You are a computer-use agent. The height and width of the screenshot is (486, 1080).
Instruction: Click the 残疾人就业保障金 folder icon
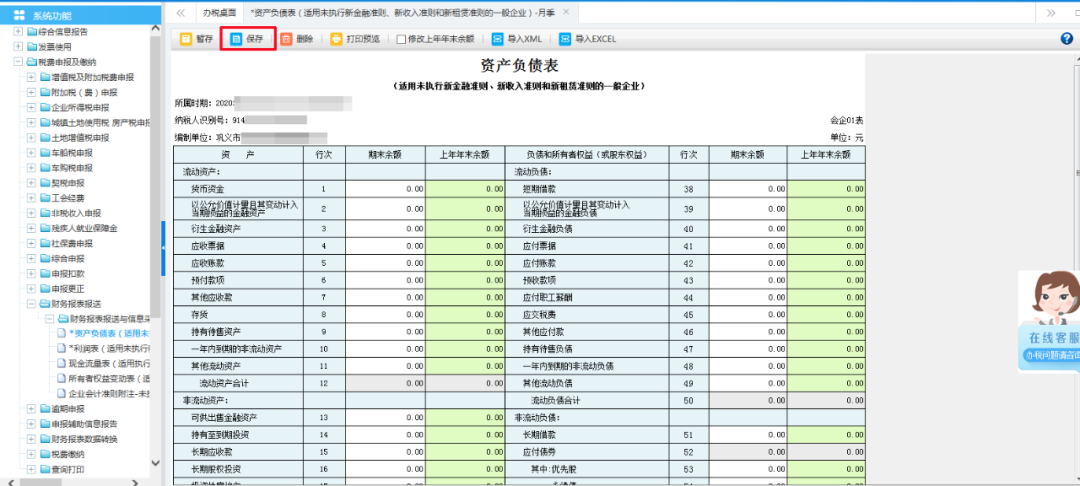click(45, 229)
